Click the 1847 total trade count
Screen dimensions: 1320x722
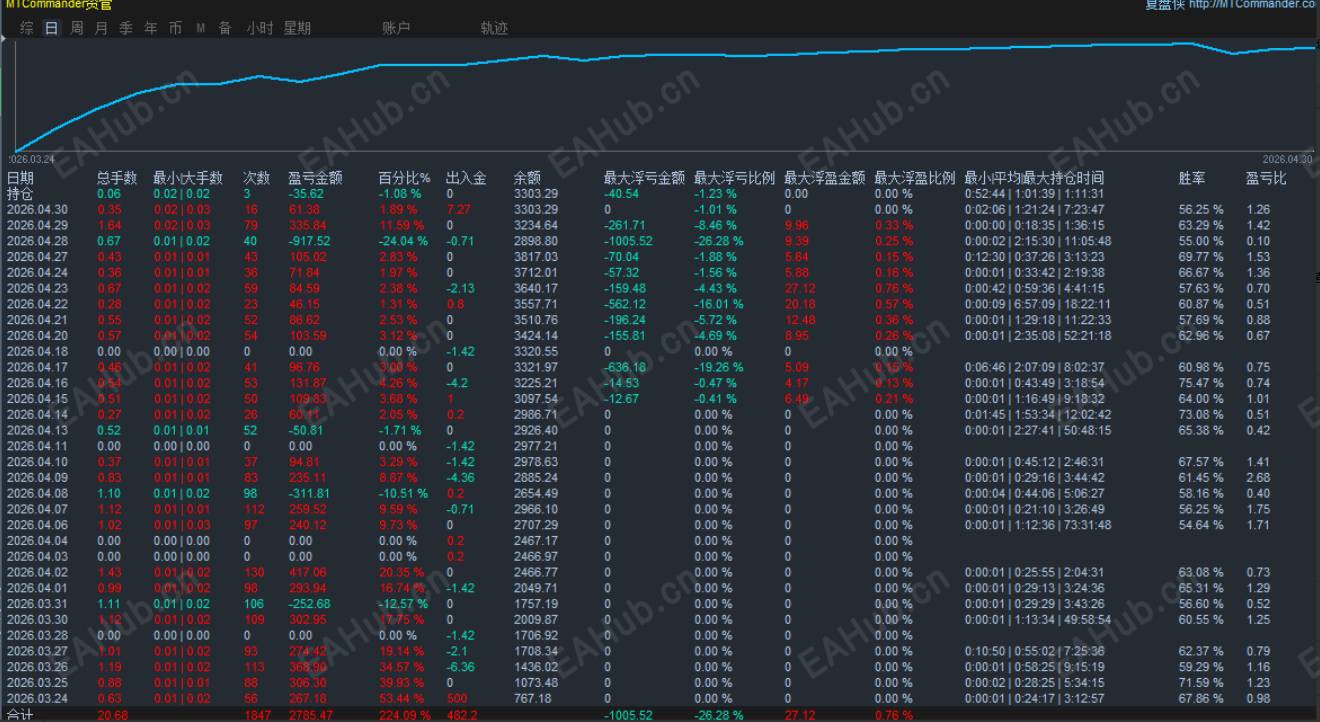point(257,715)
